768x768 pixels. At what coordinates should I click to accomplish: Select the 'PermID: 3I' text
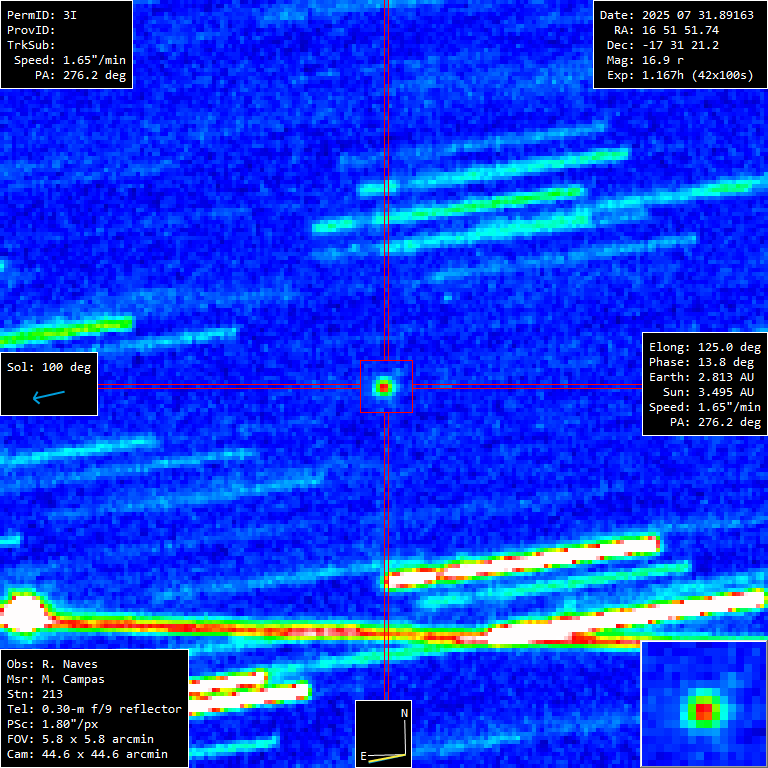coord(42,15)
